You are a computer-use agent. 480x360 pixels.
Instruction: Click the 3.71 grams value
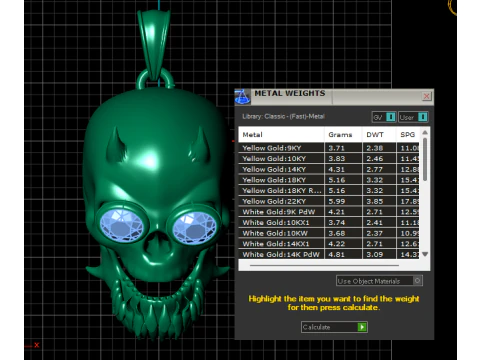[x=336, y=148]
